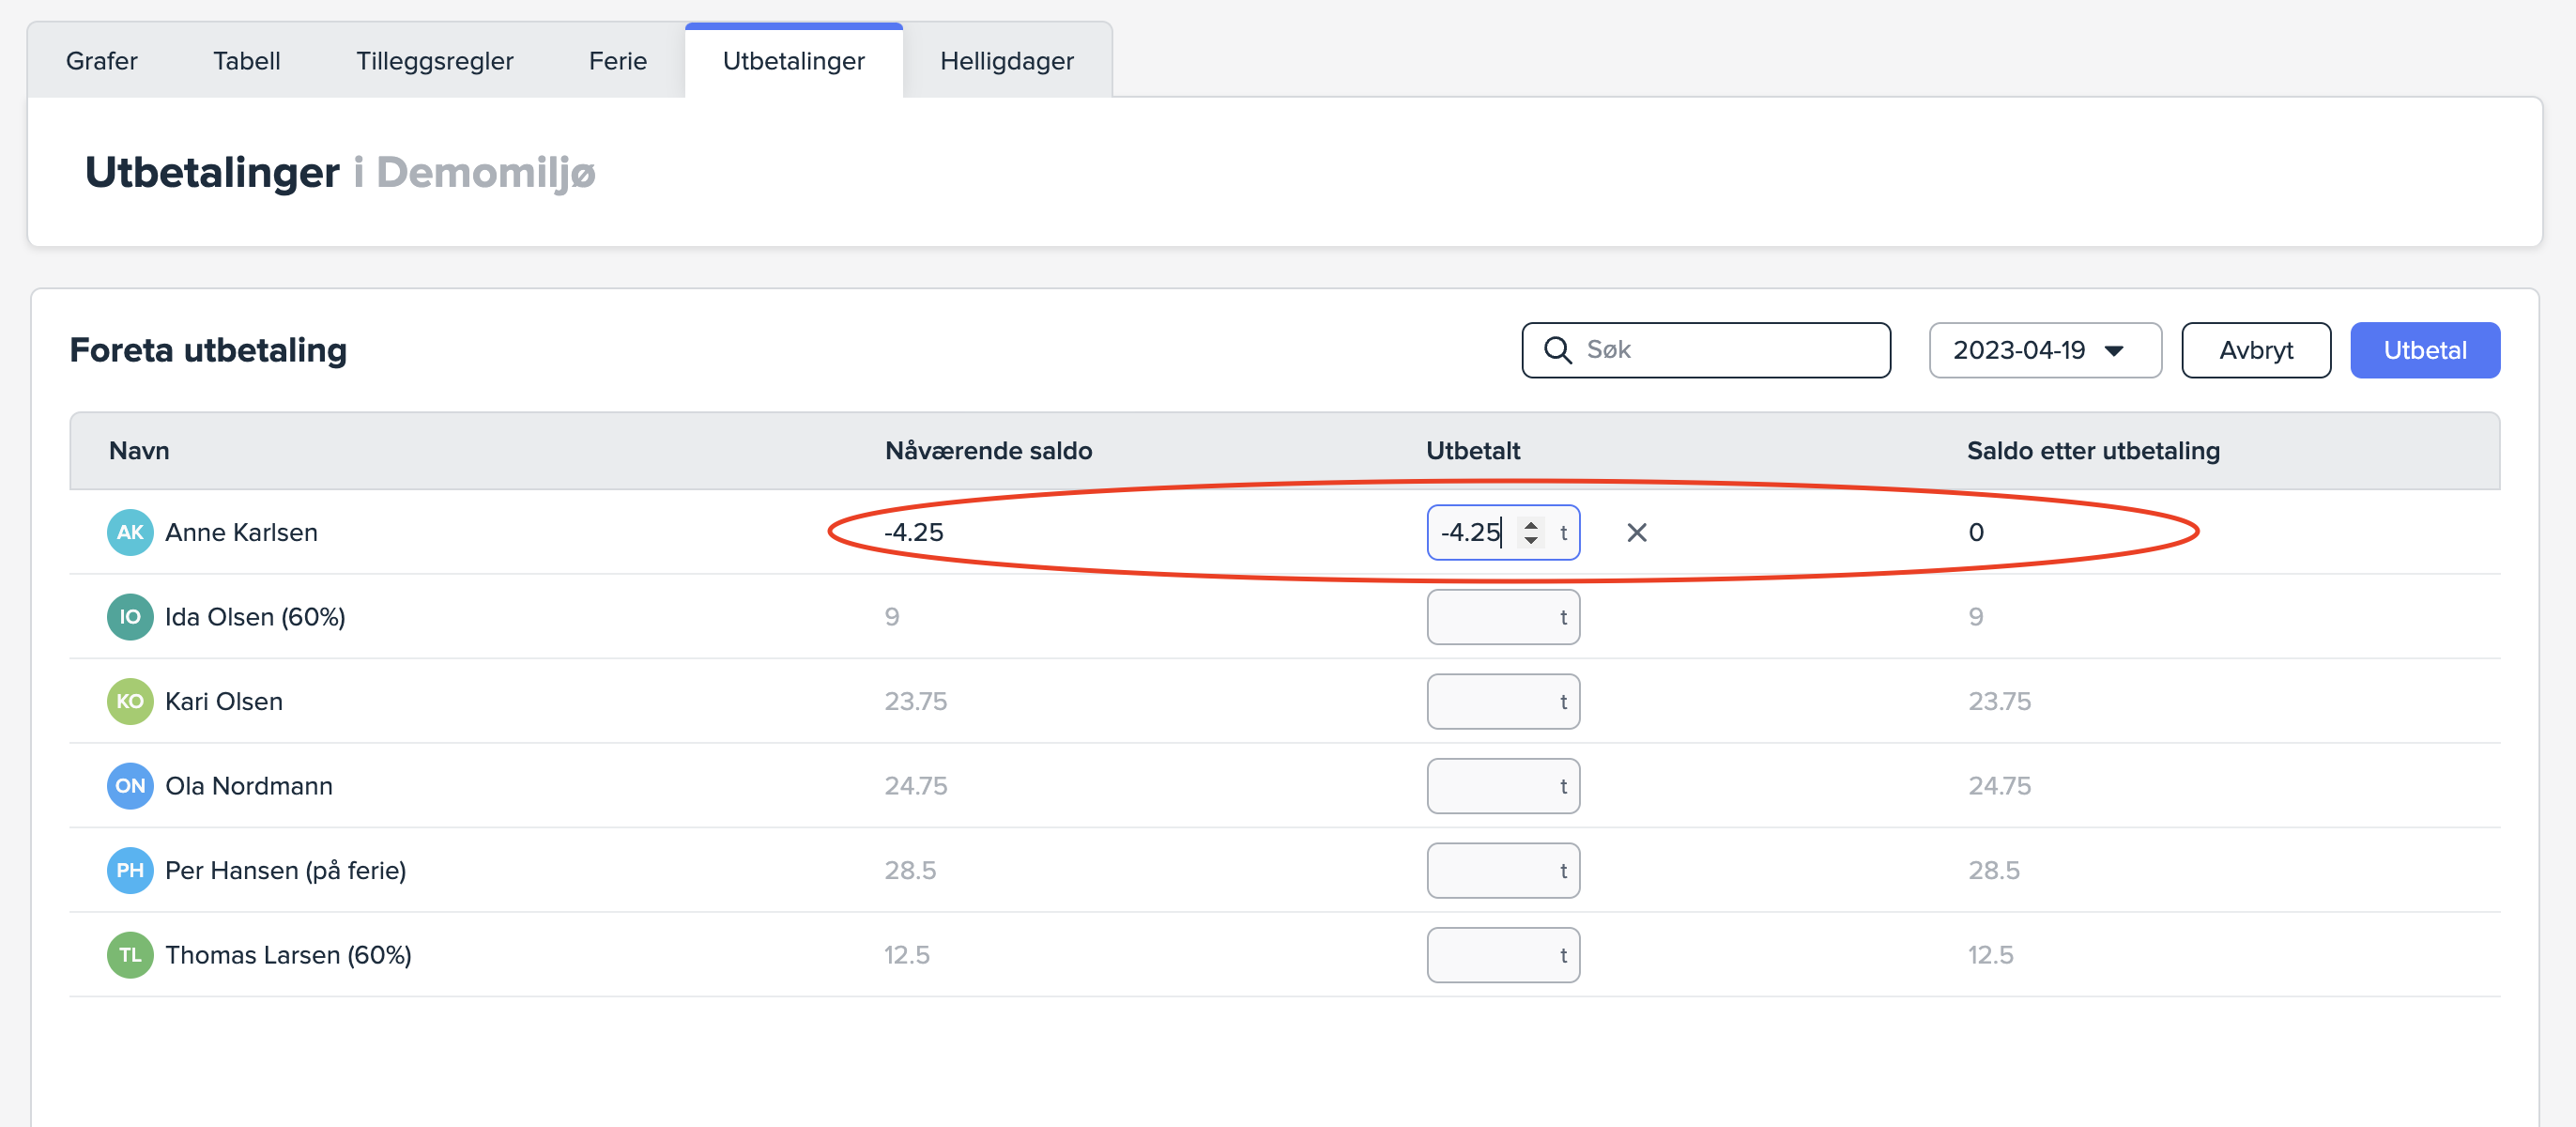
Task: Open the Tilleggsregler tab
Action: point(434,61)
